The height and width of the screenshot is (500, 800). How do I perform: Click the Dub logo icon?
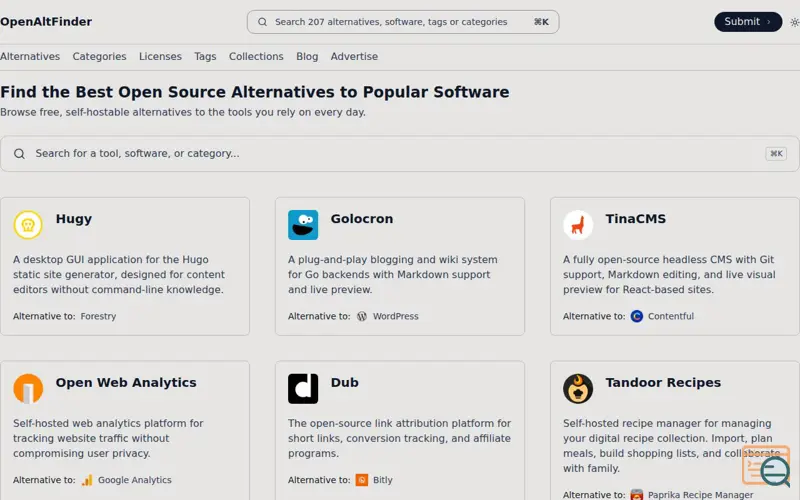303,389
